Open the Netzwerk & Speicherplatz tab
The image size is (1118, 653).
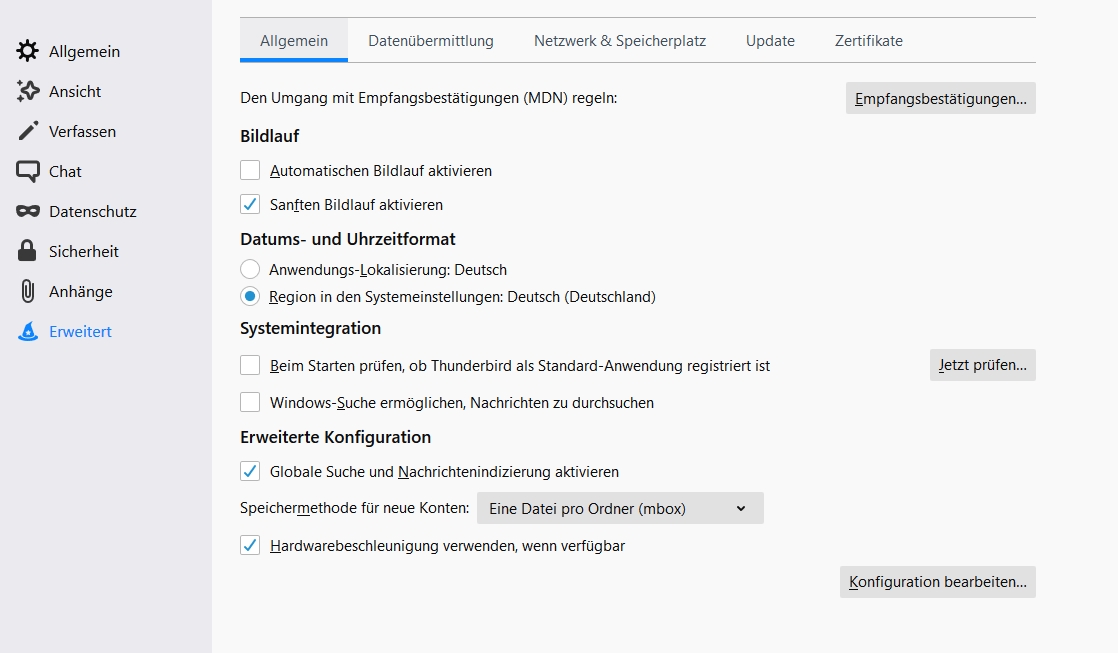pos(620,41)
